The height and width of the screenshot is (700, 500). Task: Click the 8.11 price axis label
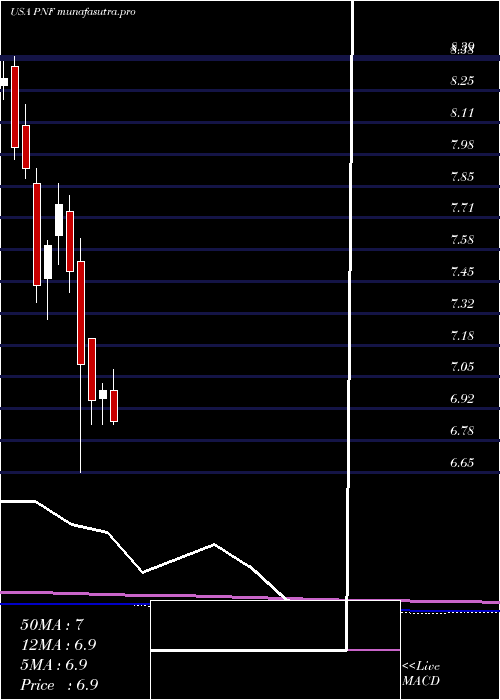pyautogui.click(x=462, y=113)
